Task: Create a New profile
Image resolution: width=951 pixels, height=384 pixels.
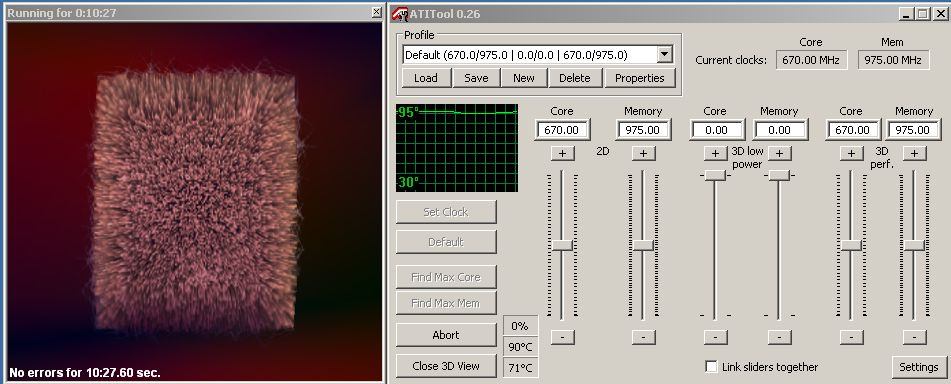Action: coord(523,78)
